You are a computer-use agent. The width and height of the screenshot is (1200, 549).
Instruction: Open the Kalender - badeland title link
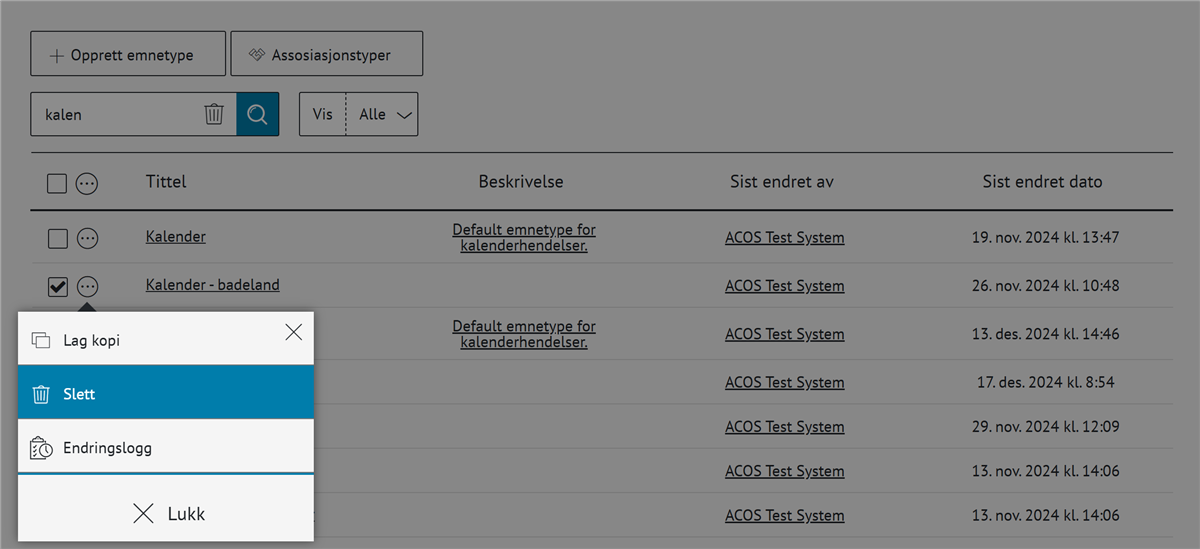click(212, 285)
